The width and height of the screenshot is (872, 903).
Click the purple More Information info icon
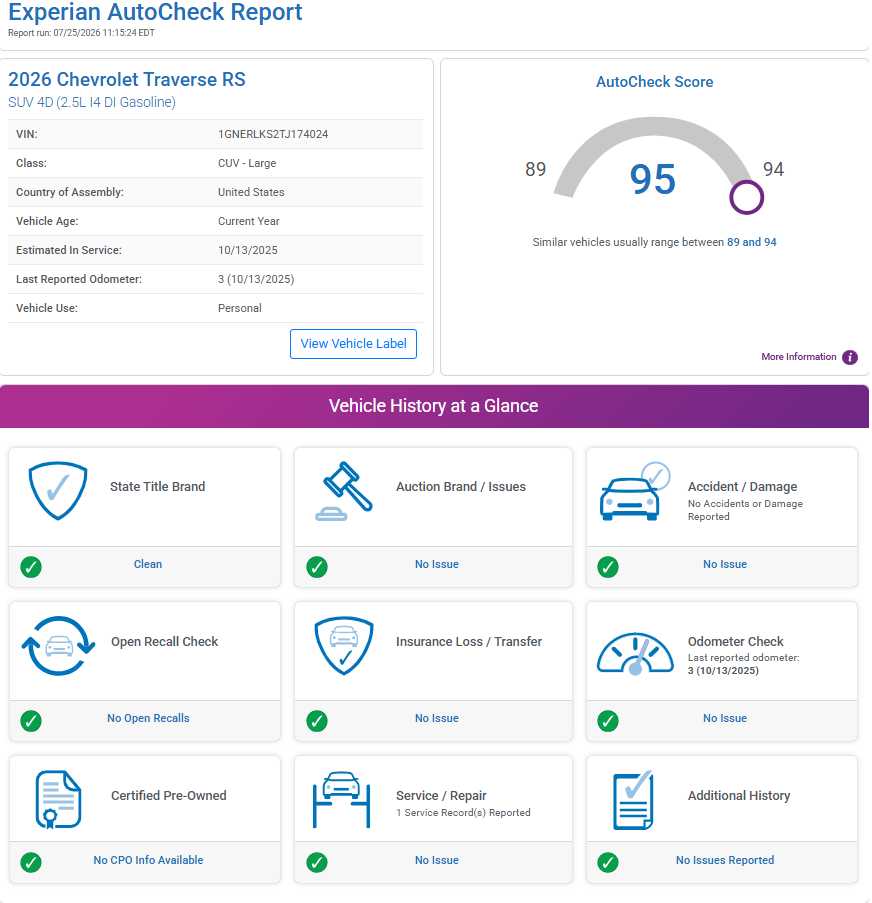[x=850, y=357]
